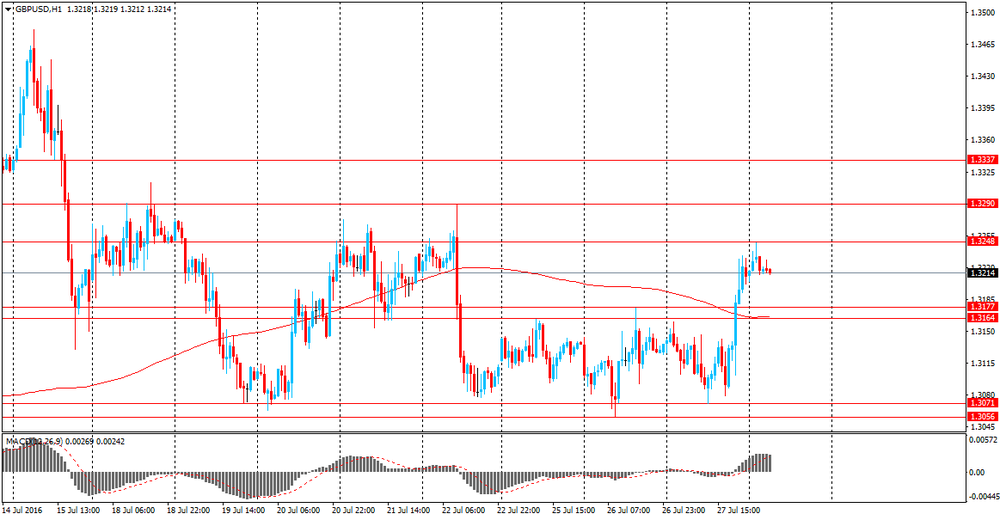Viewport: 1000px width, 520px height.
Task: Click the 0.00572 MACD scale label
Action: click(x=982, y=440)
